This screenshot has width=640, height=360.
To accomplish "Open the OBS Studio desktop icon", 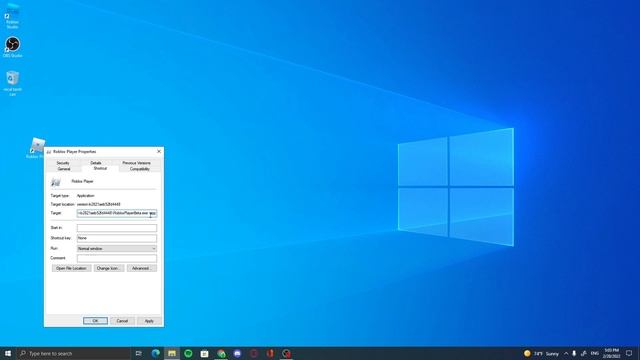I will tap(12, 47).
